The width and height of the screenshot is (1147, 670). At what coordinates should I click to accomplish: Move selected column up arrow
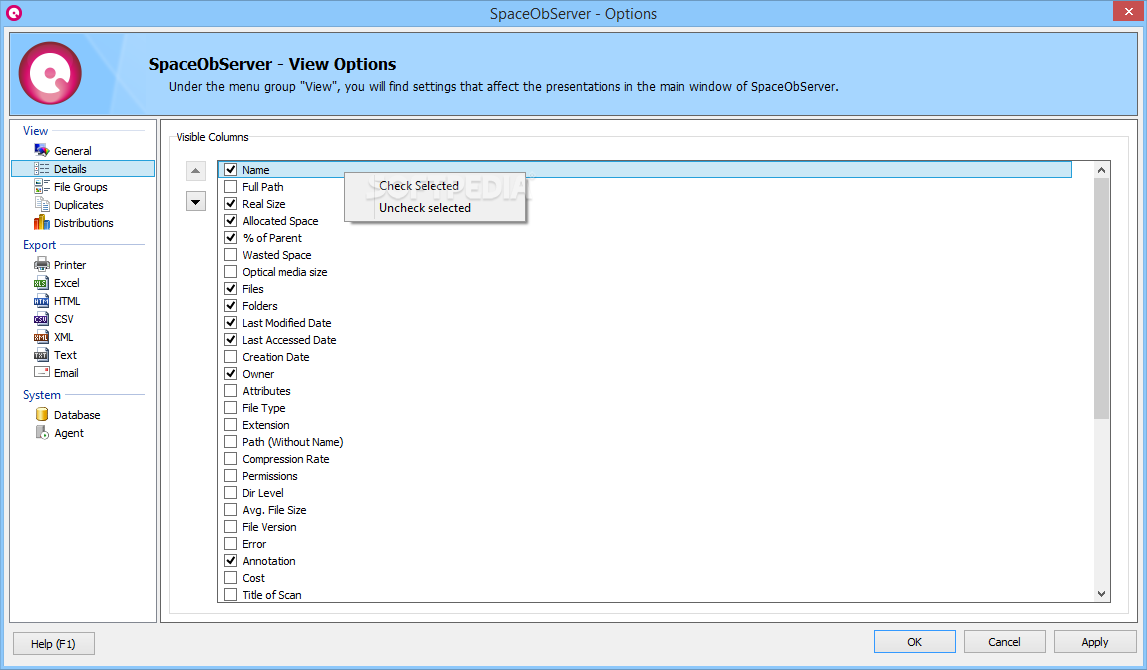(195, 171)
